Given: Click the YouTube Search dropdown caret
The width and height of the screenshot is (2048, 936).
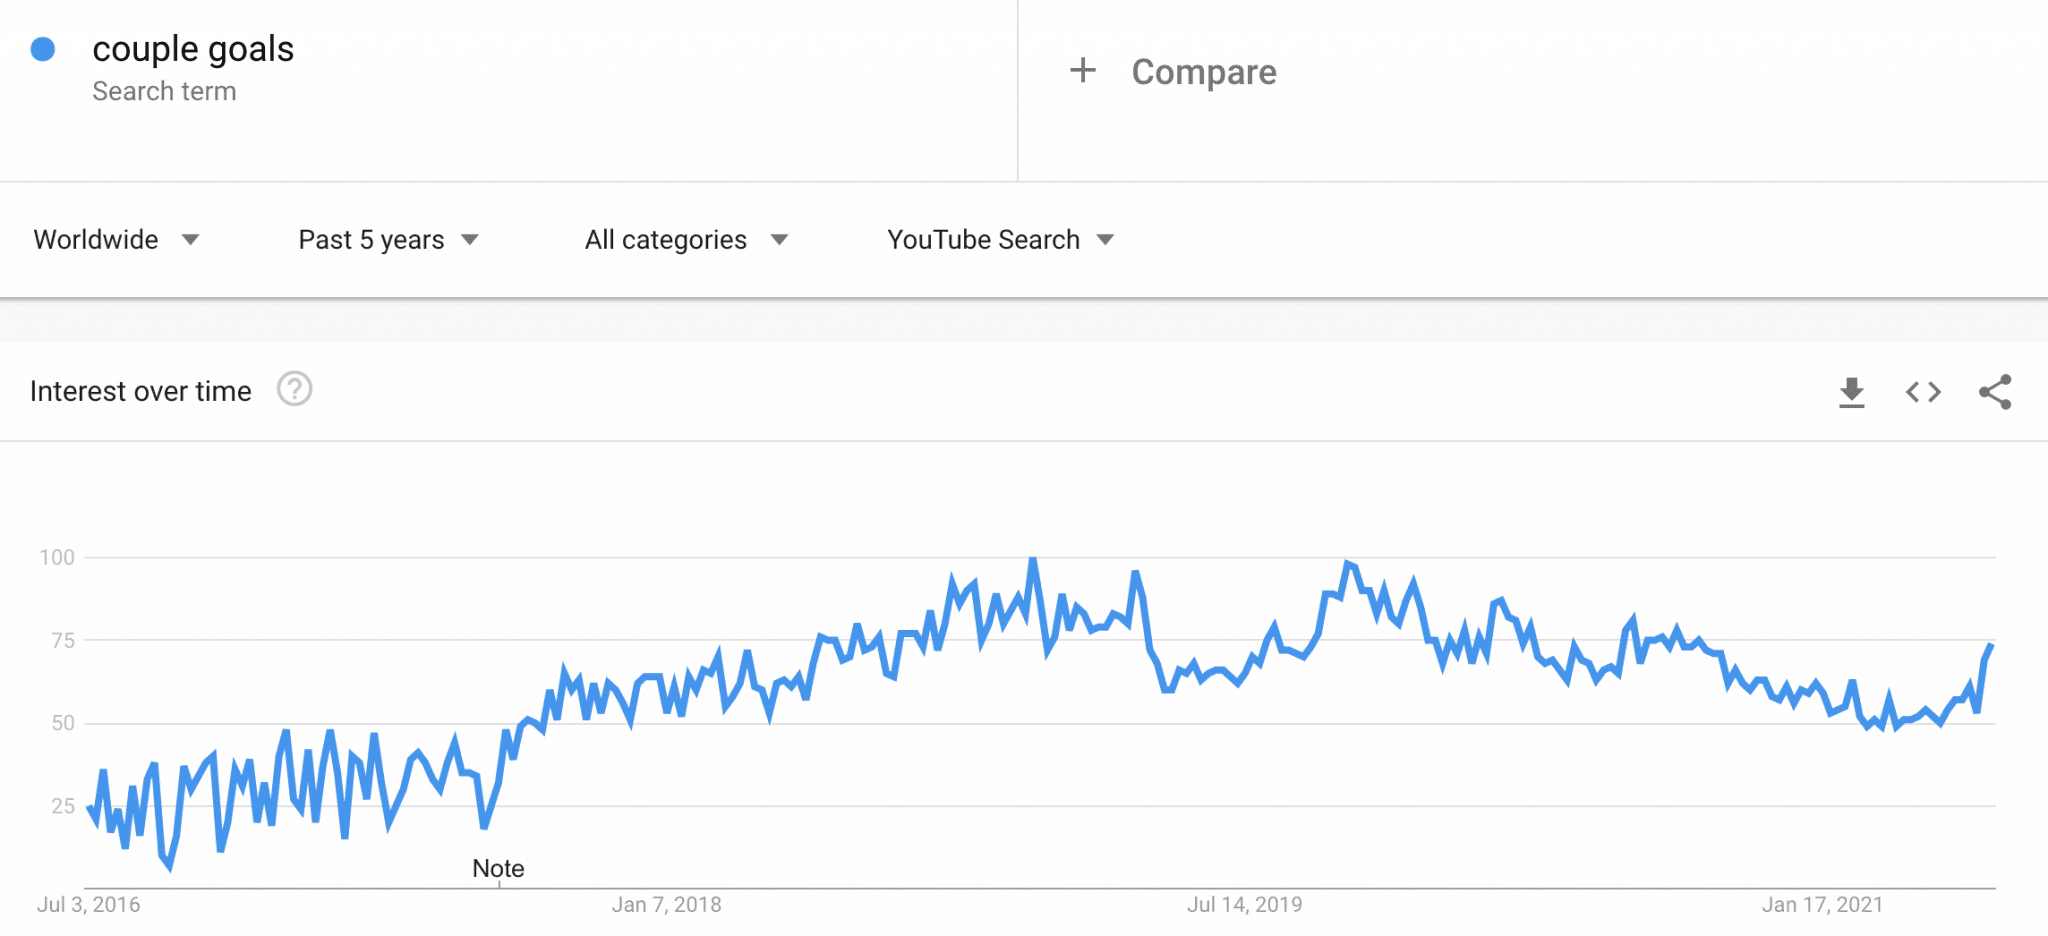Looking at the screenshot, I should tap(1106, 240).
